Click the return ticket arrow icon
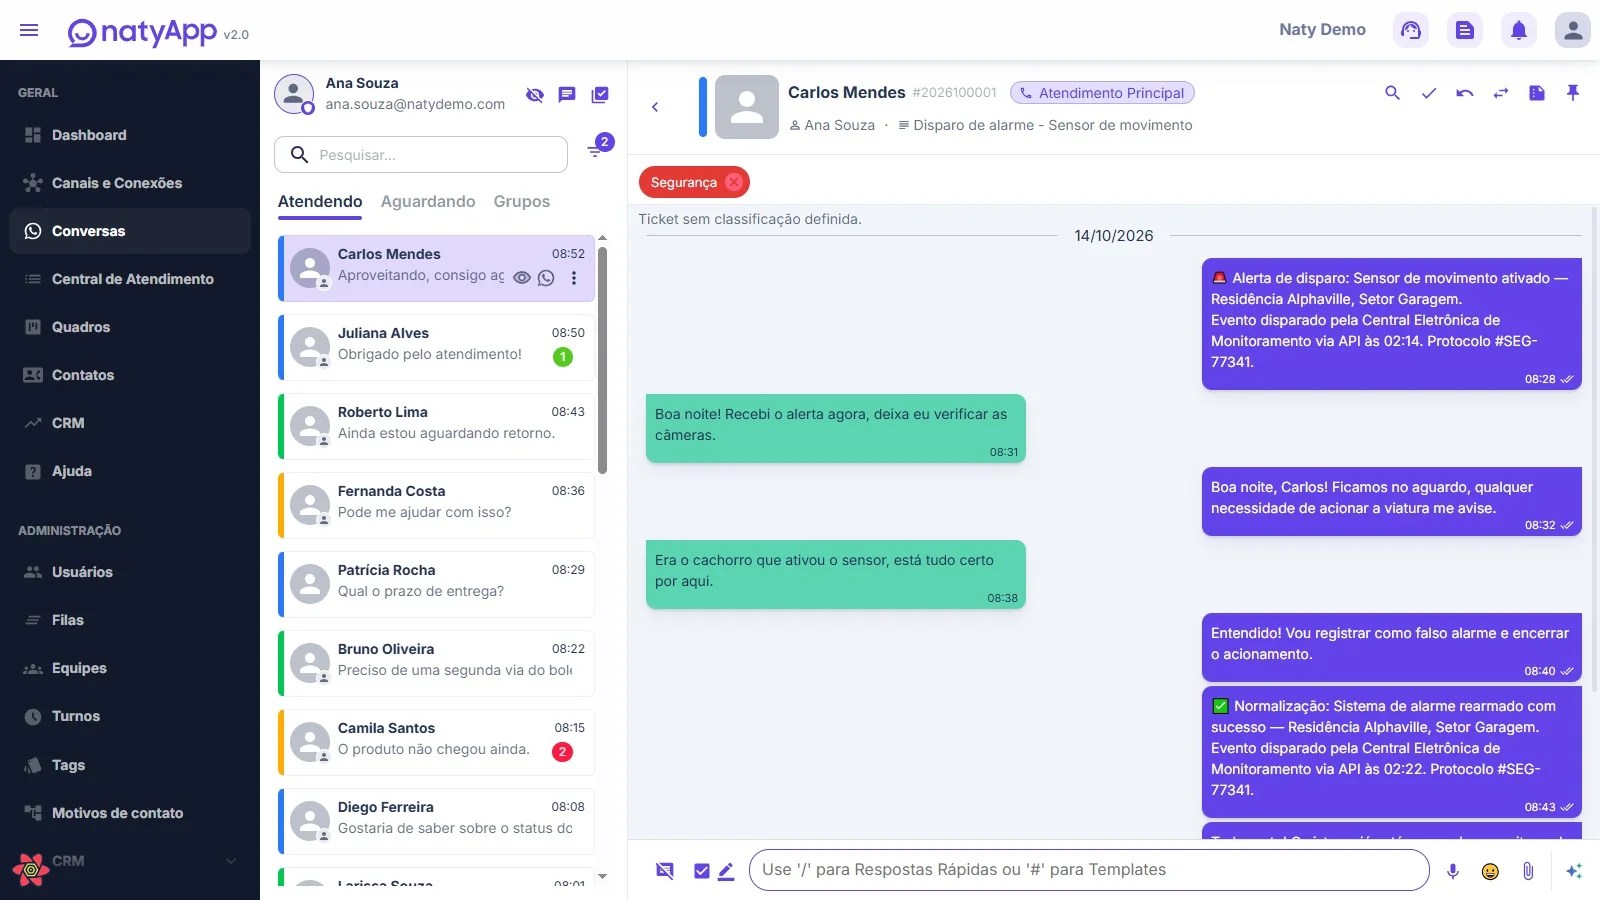This screenshot has height=900, width=1600. point(1465,93)
